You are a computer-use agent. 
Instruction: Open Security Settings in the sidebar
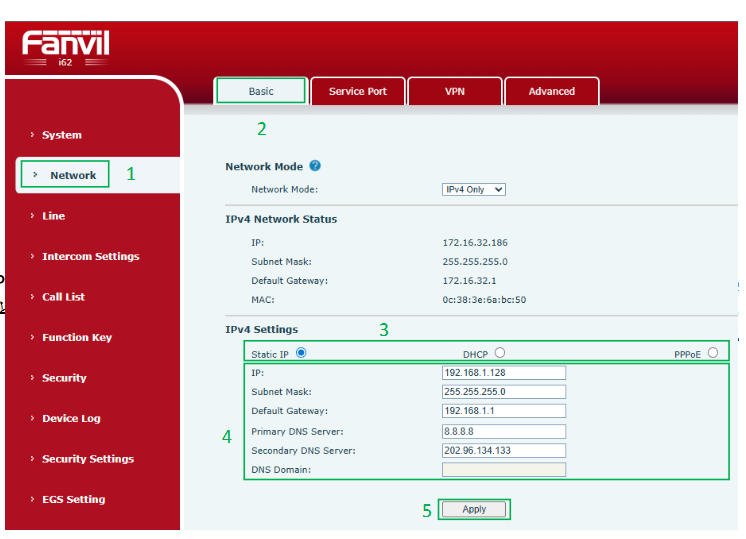pos(88,458)
